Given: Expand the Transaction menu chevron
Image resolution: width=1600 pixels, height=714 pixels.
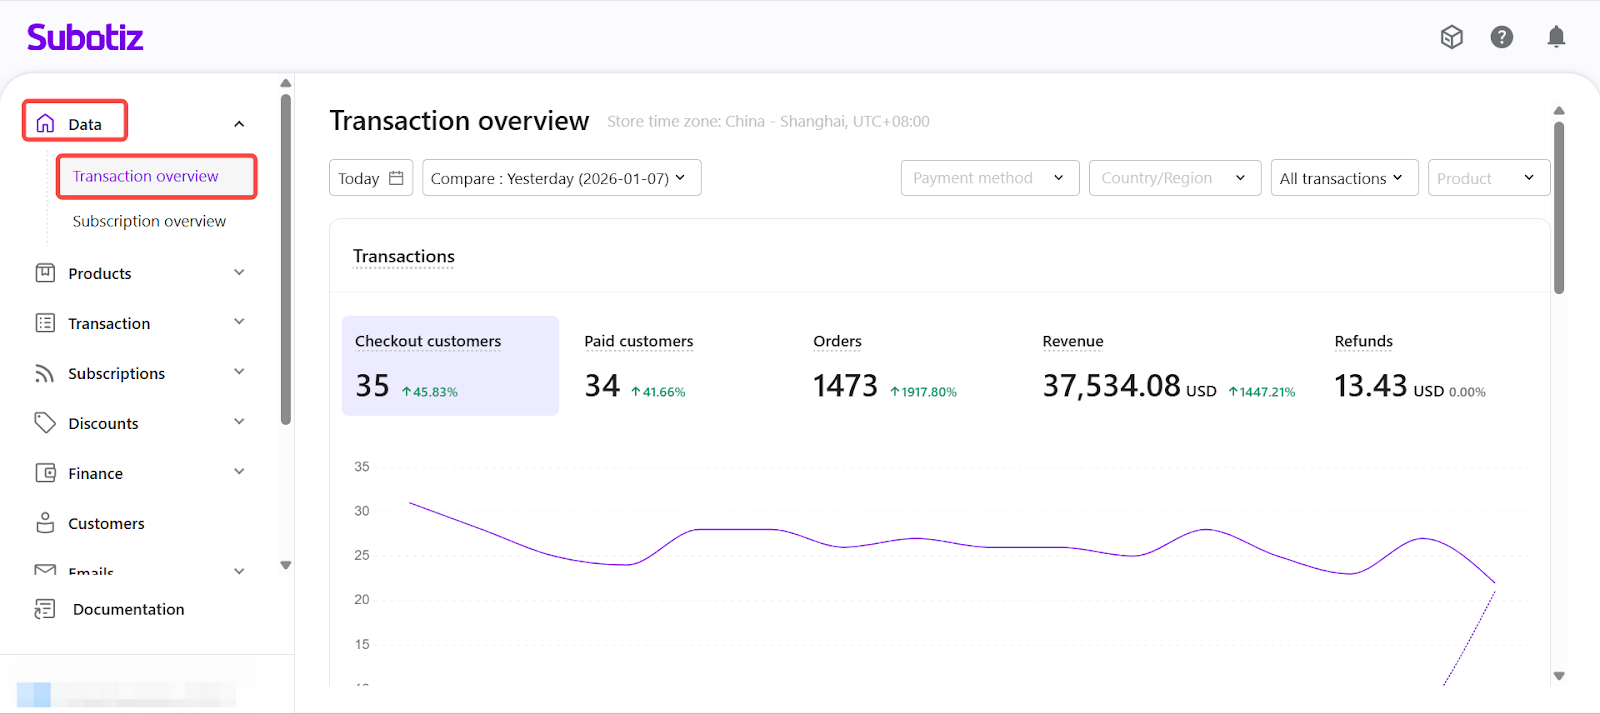Looking at the screenshot, I should pyautogui.click(x=239, y=322).
